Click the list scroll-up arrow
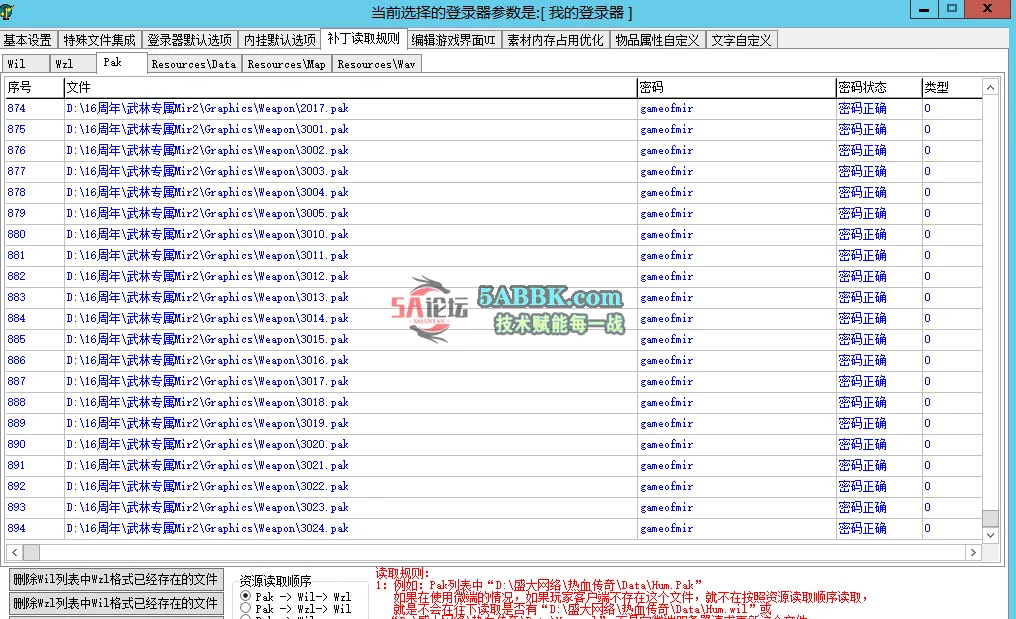 [x=990, y=88]
